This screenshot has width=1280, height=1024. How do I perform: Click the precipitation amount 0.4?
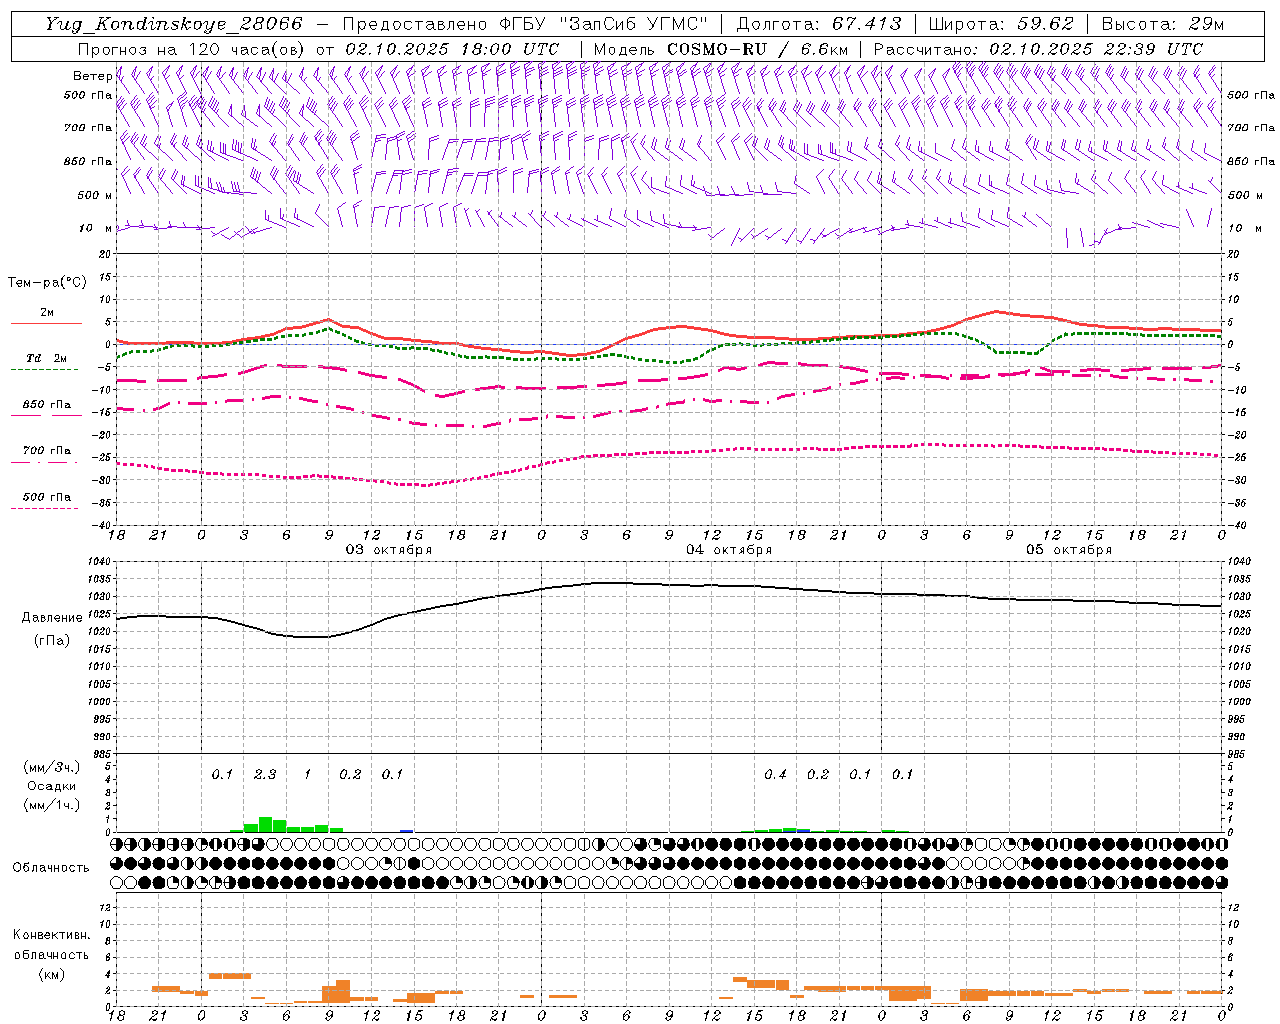[775, 774]
